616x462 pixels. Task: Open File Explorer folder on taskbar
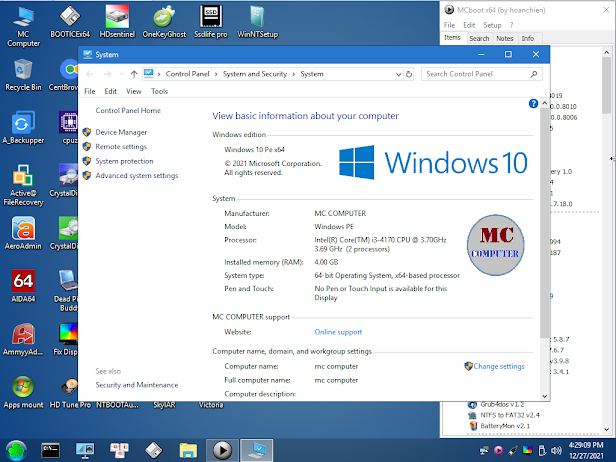[x=188, y=450]
